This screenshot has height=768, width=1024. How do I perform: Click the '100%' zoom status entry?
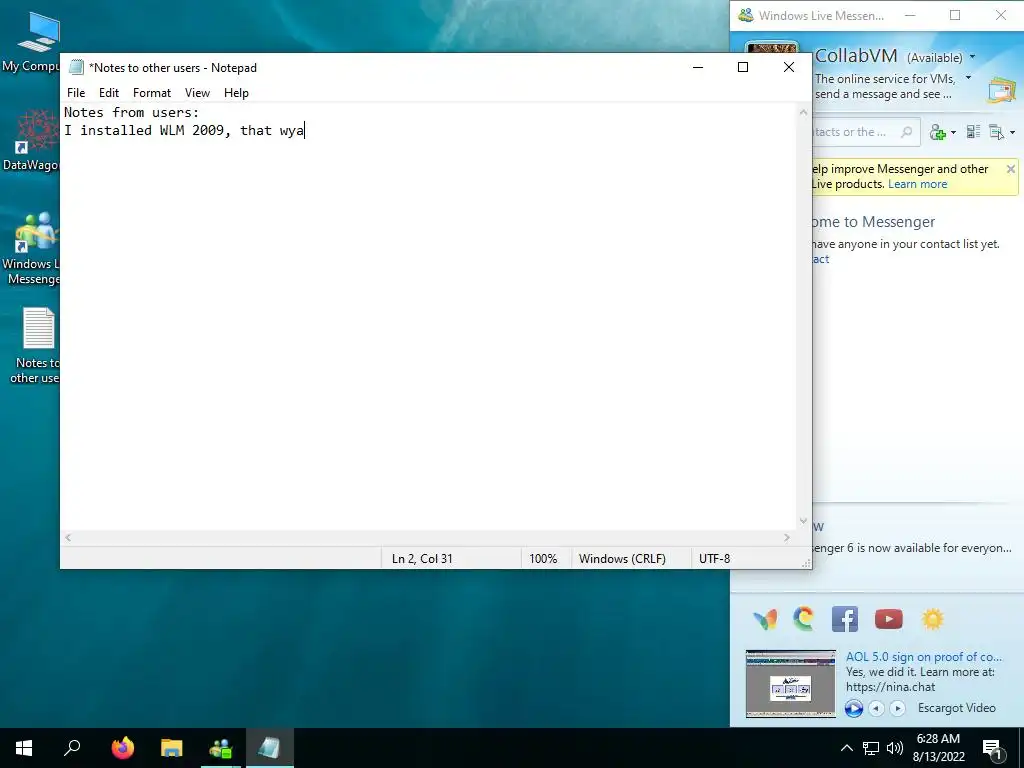click(543, 558)
